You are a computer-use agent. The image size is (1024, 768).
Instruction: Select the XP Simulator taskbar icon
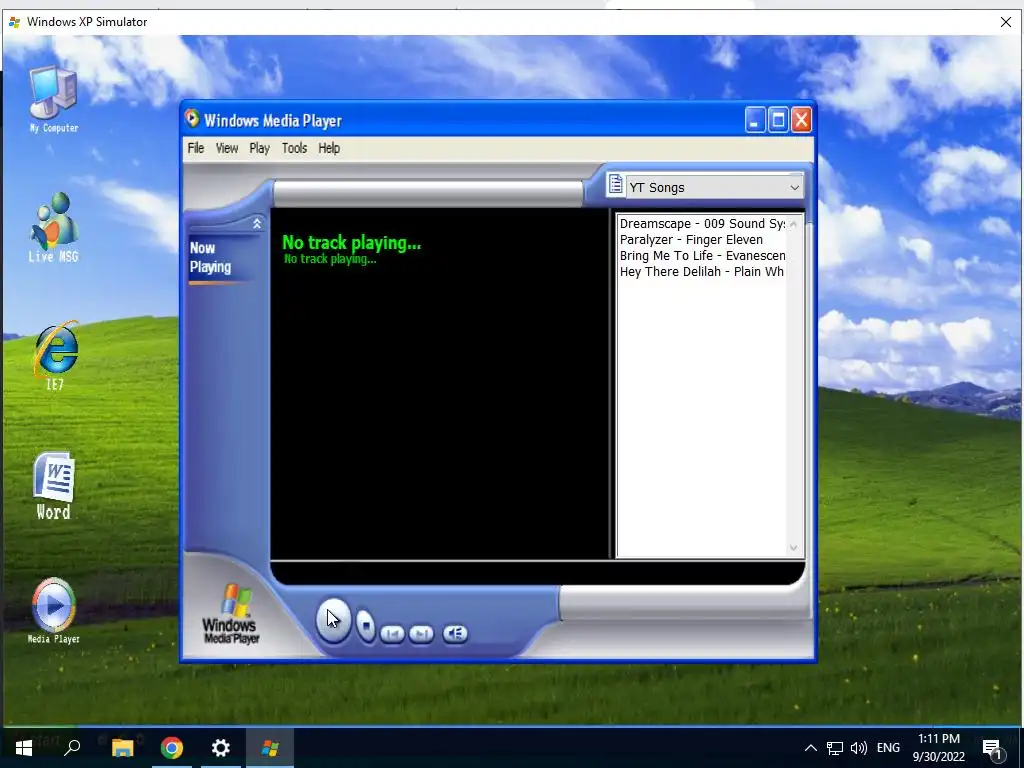pos(270,748)
